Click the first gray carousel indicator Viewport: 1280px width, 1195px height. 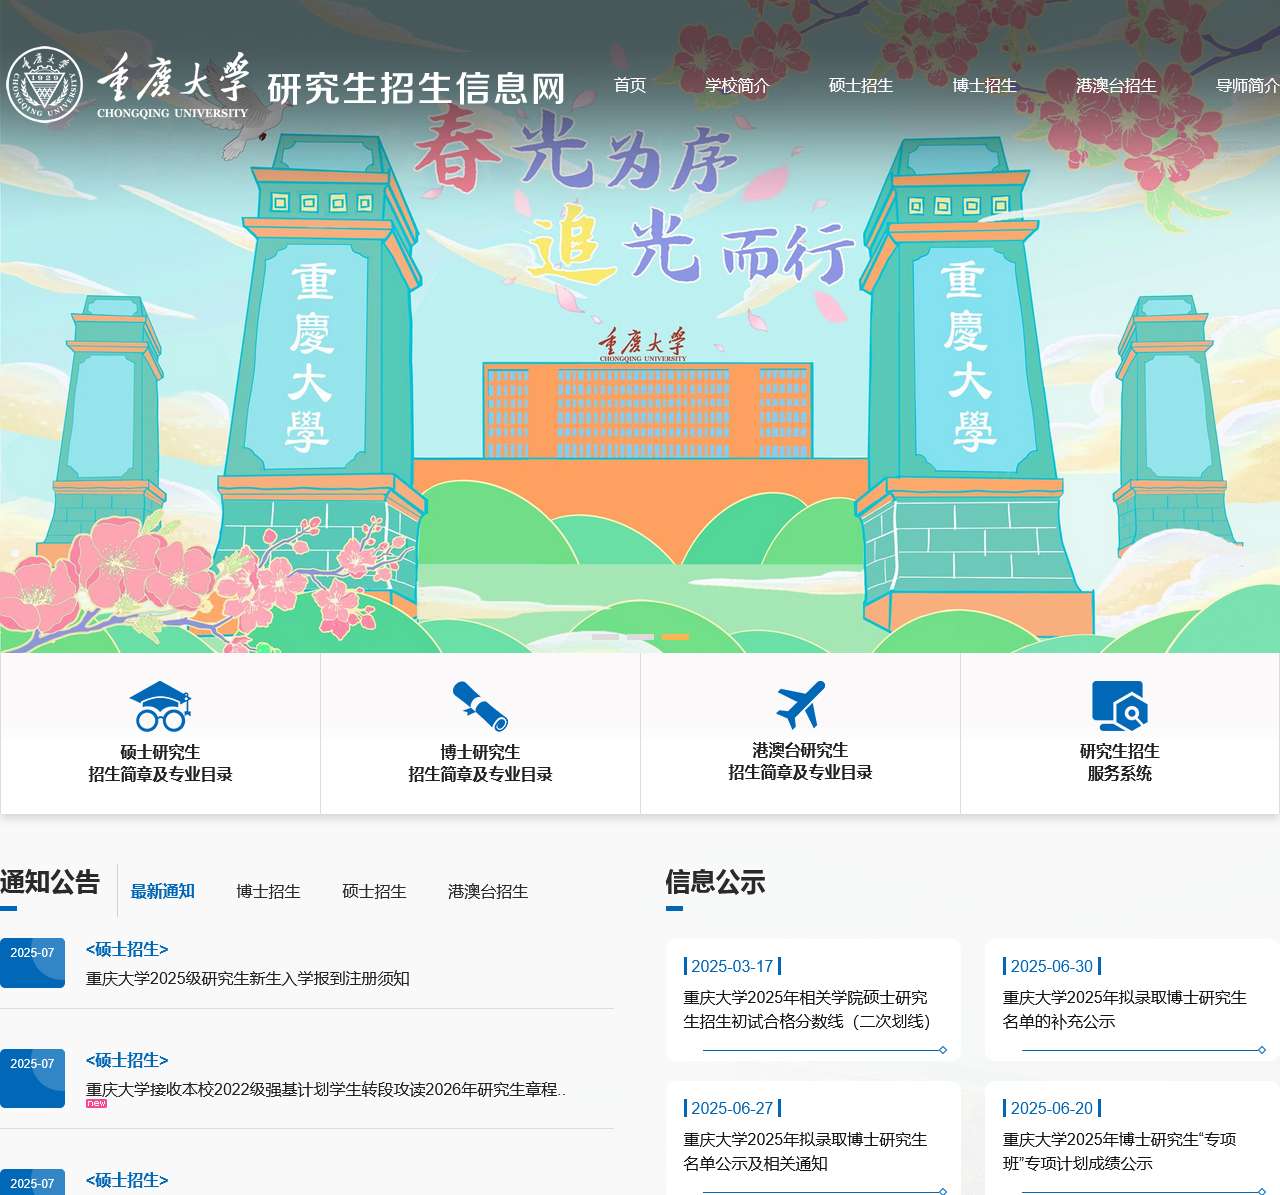605,636
